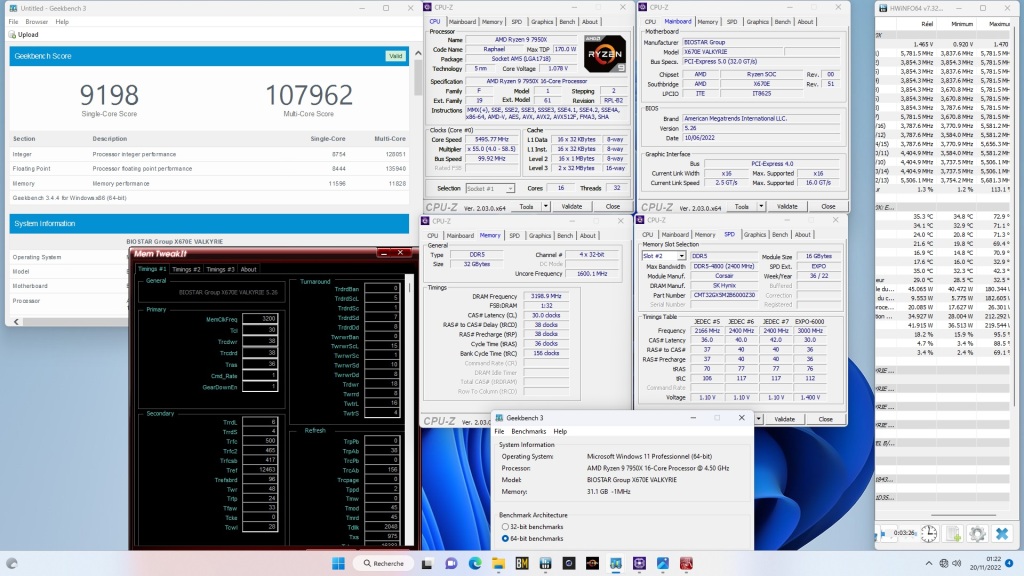Click Geekbench results scrollbar up arrow
This screenshot has height=576, width=1024.
(418, 53)
